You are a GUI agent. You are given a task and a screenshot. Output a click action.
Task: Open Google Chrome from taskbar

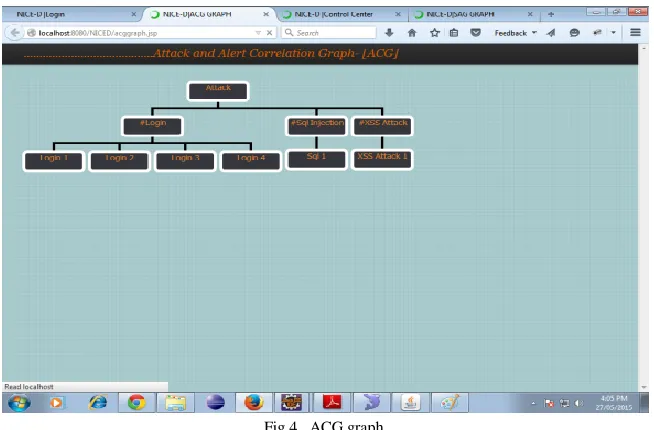pos(136,402)
